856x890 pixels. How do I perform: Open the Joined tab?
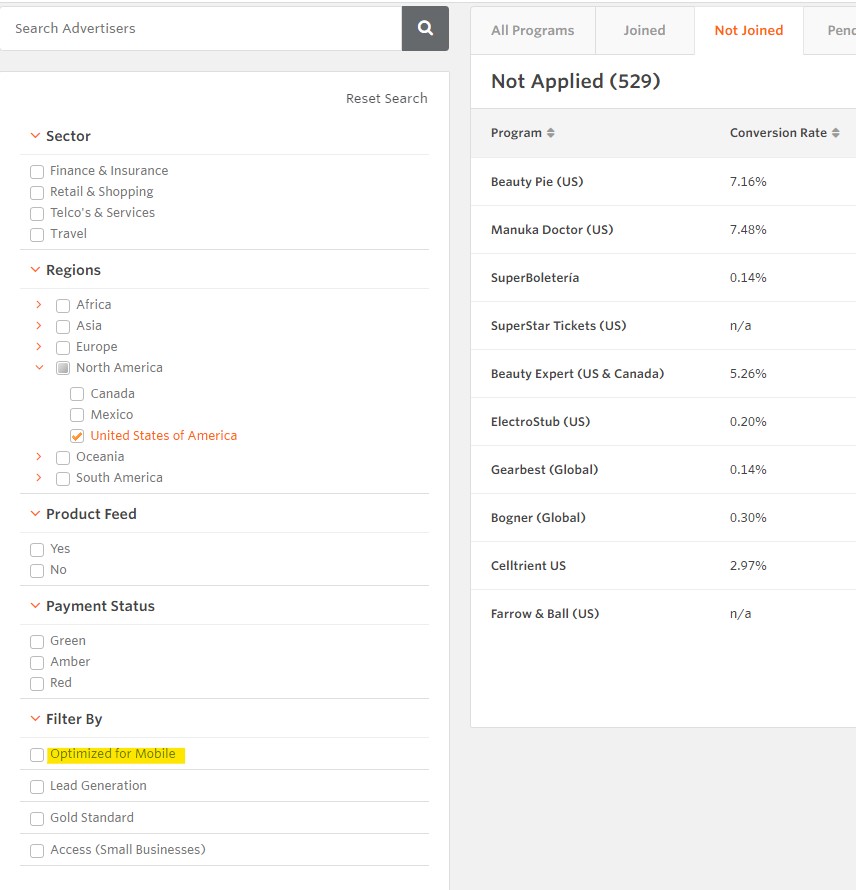click(644, 30)
